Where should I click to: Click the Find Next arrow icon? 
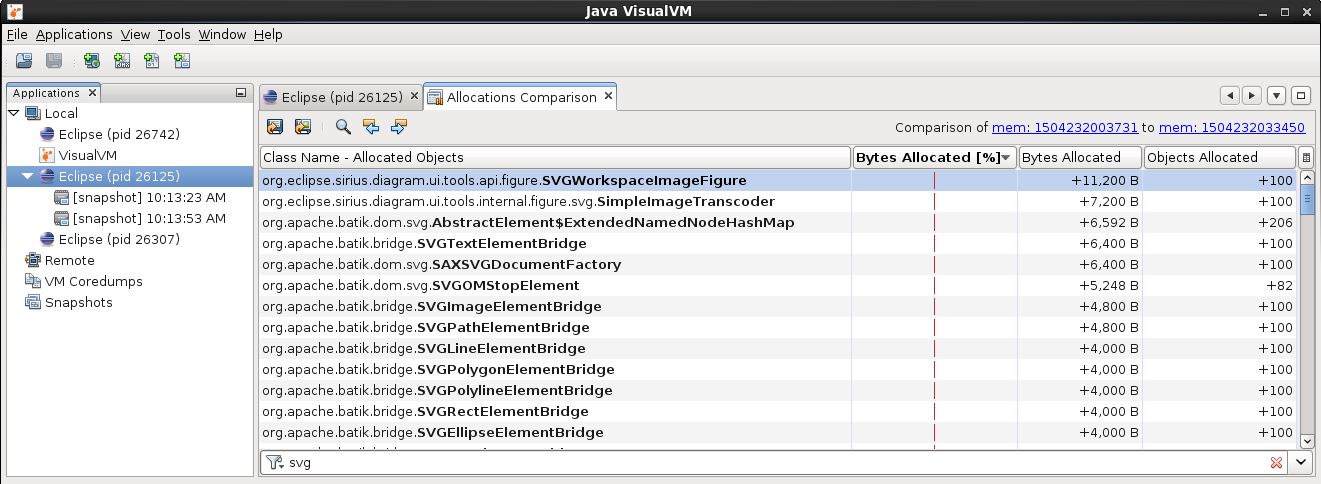[x=399, y=127]
